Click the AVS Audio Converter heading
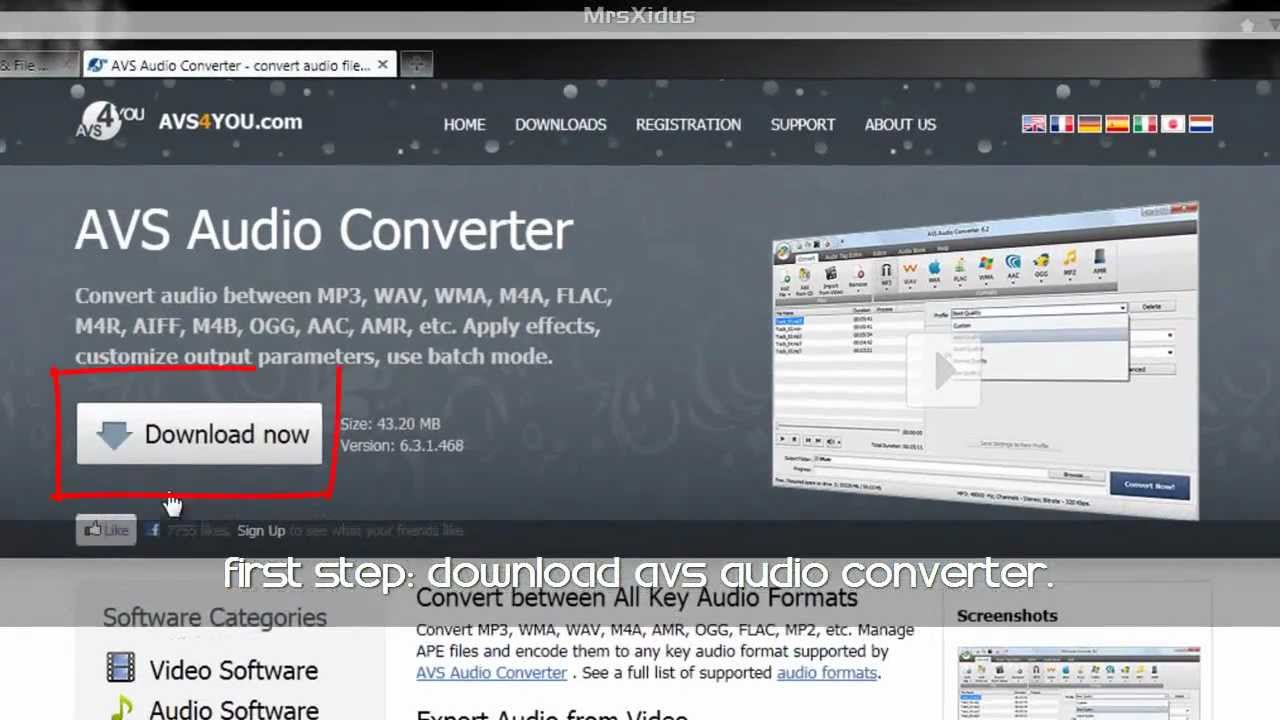The width and height of the screenshot is (1280, 720). pos(324,230)
